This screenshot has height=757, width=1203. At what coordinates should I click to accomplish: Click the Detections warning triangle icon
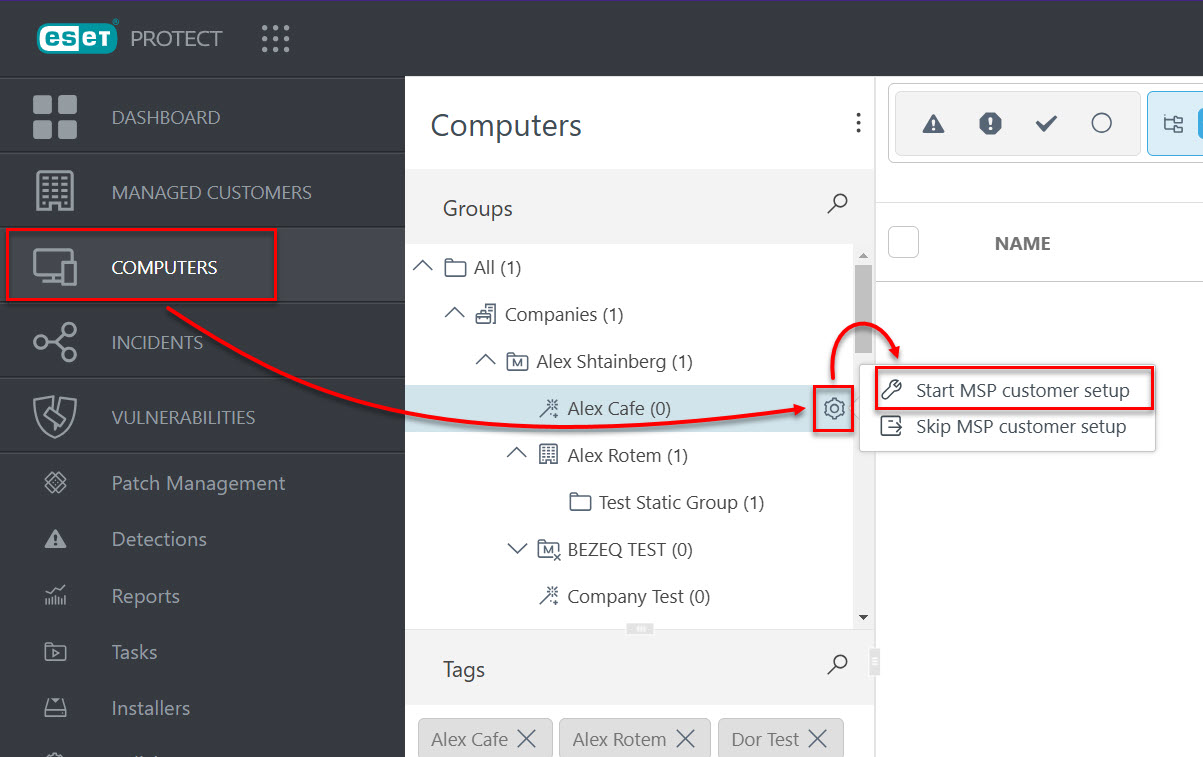click(55, 540)
